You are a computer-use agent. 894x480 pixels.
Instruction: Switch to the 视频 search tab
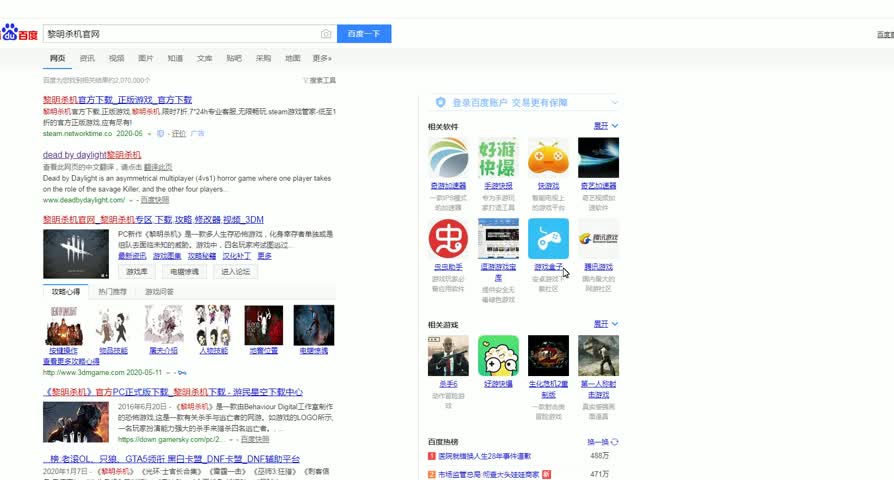(116, 59)
